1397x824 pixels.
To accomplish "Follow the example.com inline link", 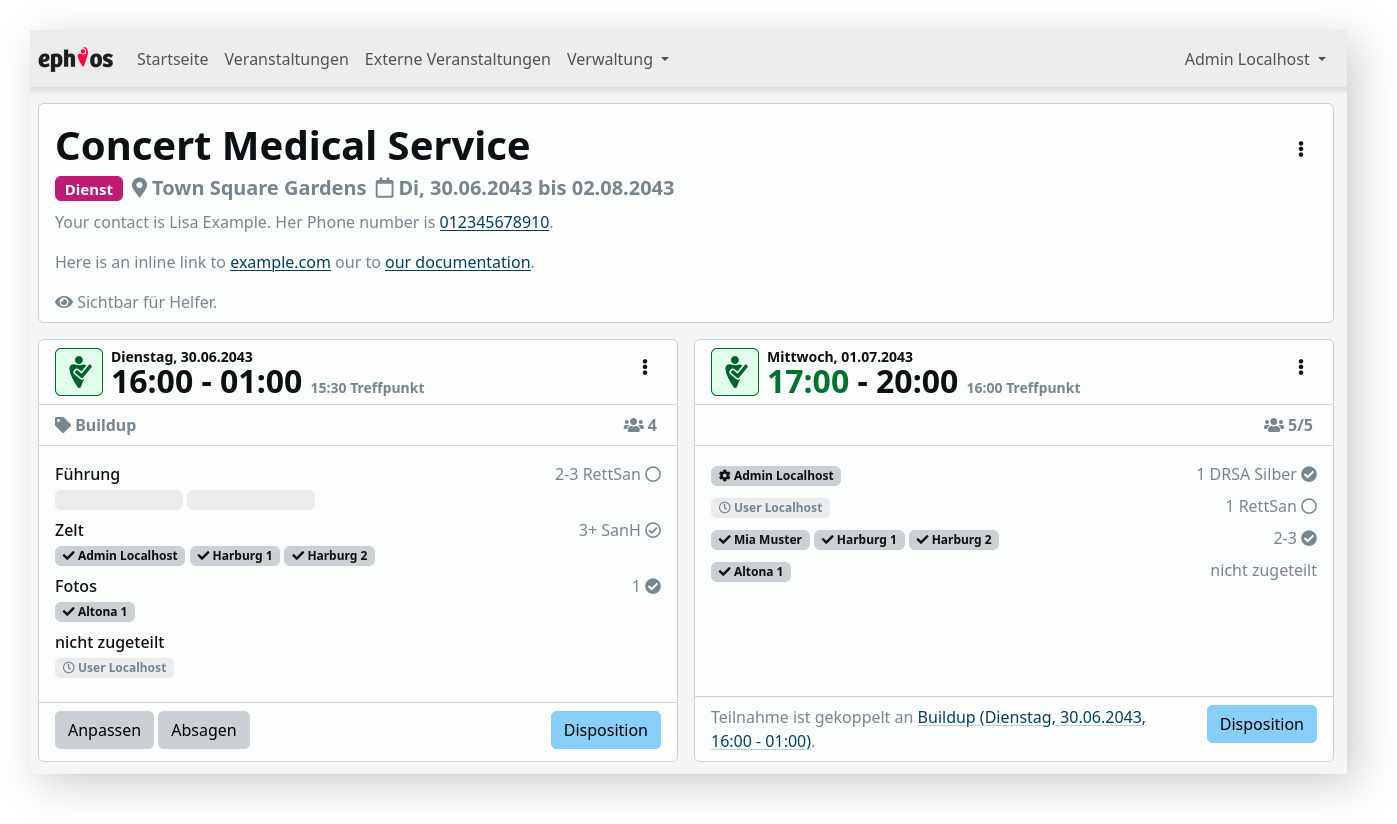I will pos(281,262).
